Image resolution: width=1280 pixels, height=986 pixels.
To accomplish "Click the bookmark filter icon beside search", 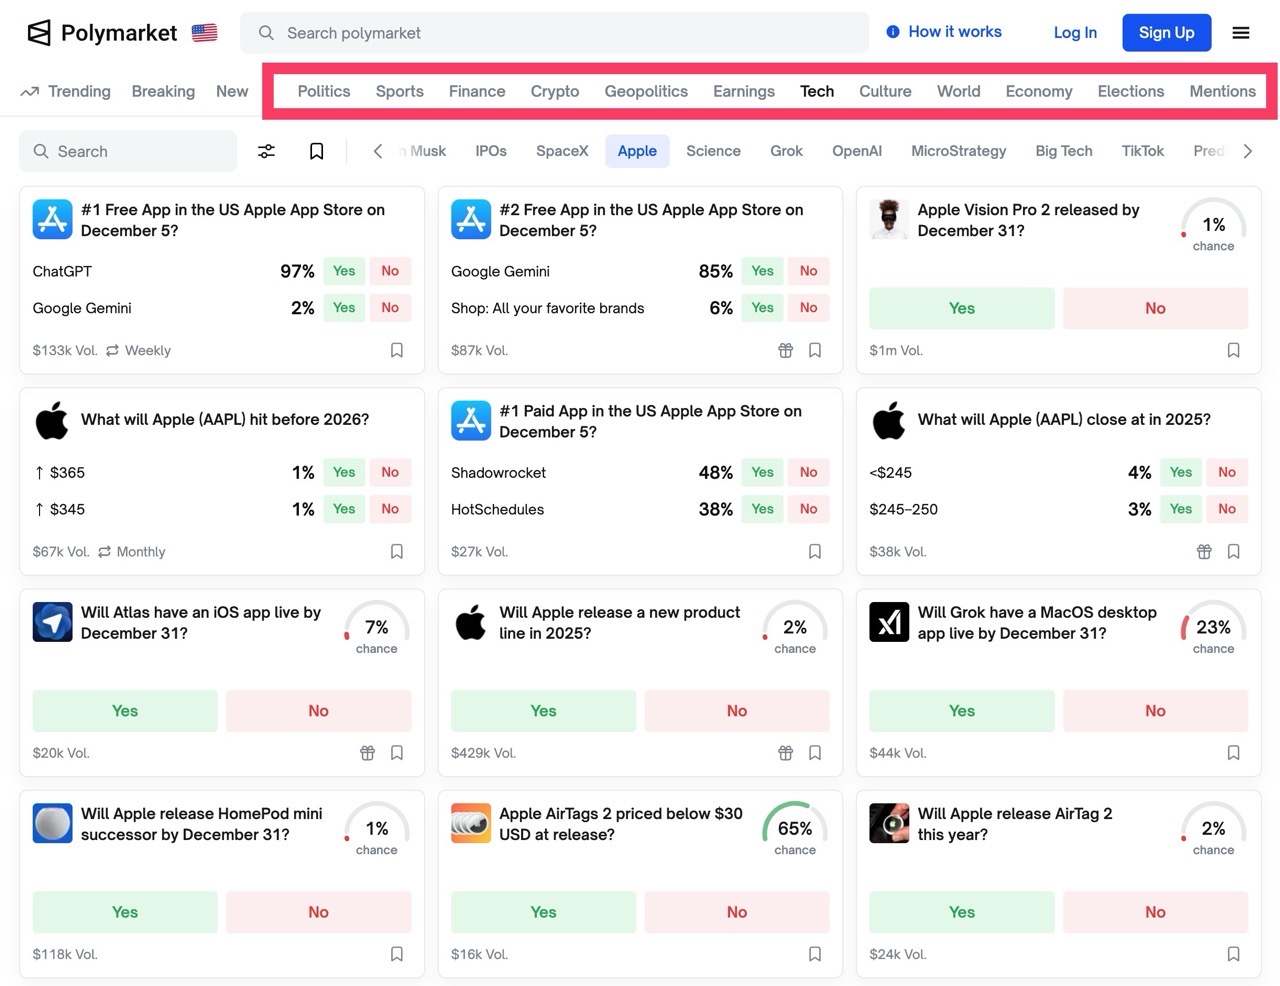I will pyautogui.click(x=316, y=151).
